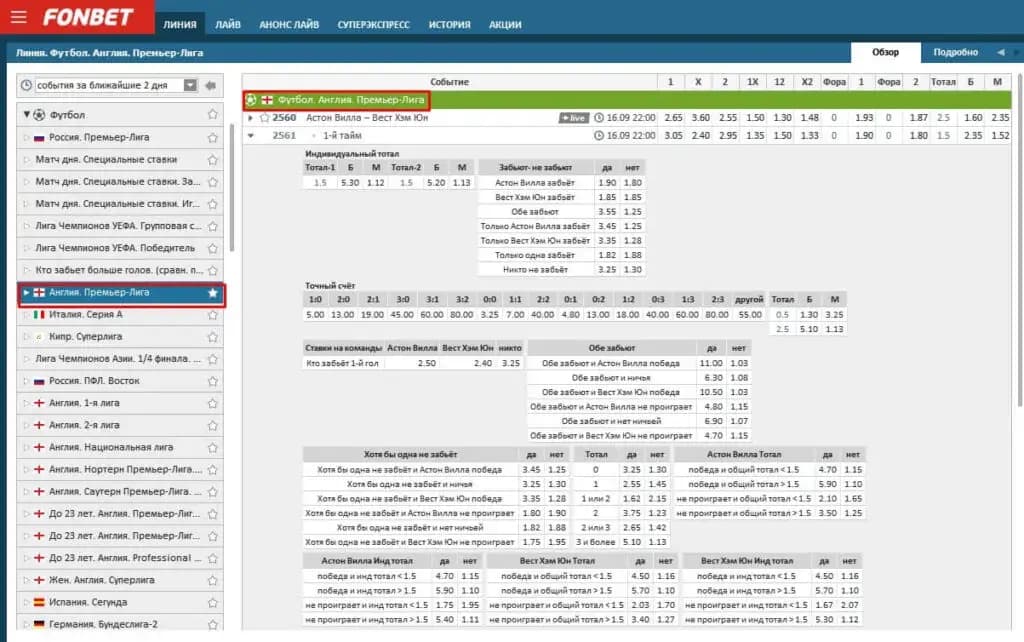Open the hamburger menu
The image size is (1024, 642).
tap(18, 16)
